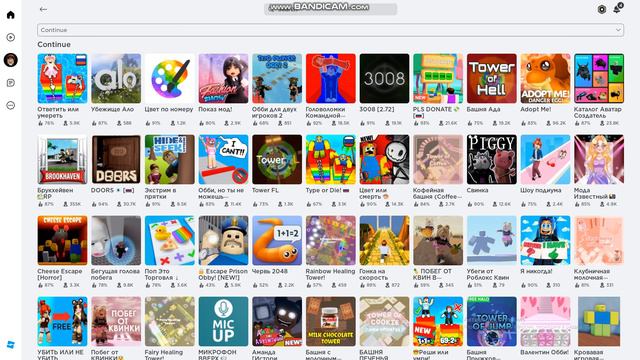Open the FREE 'Убить или не убить' thumbnail

(62, 321)
